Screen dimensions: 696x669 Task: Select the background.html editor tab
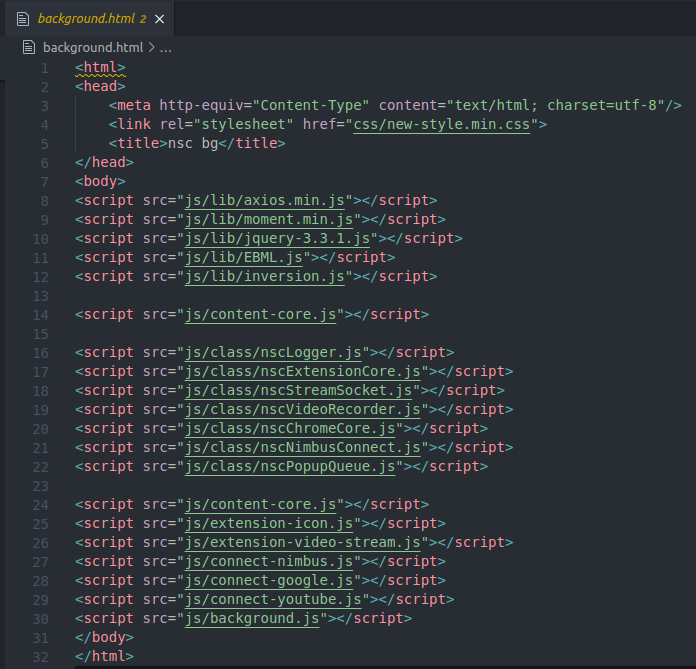click(x=85, y=19)
